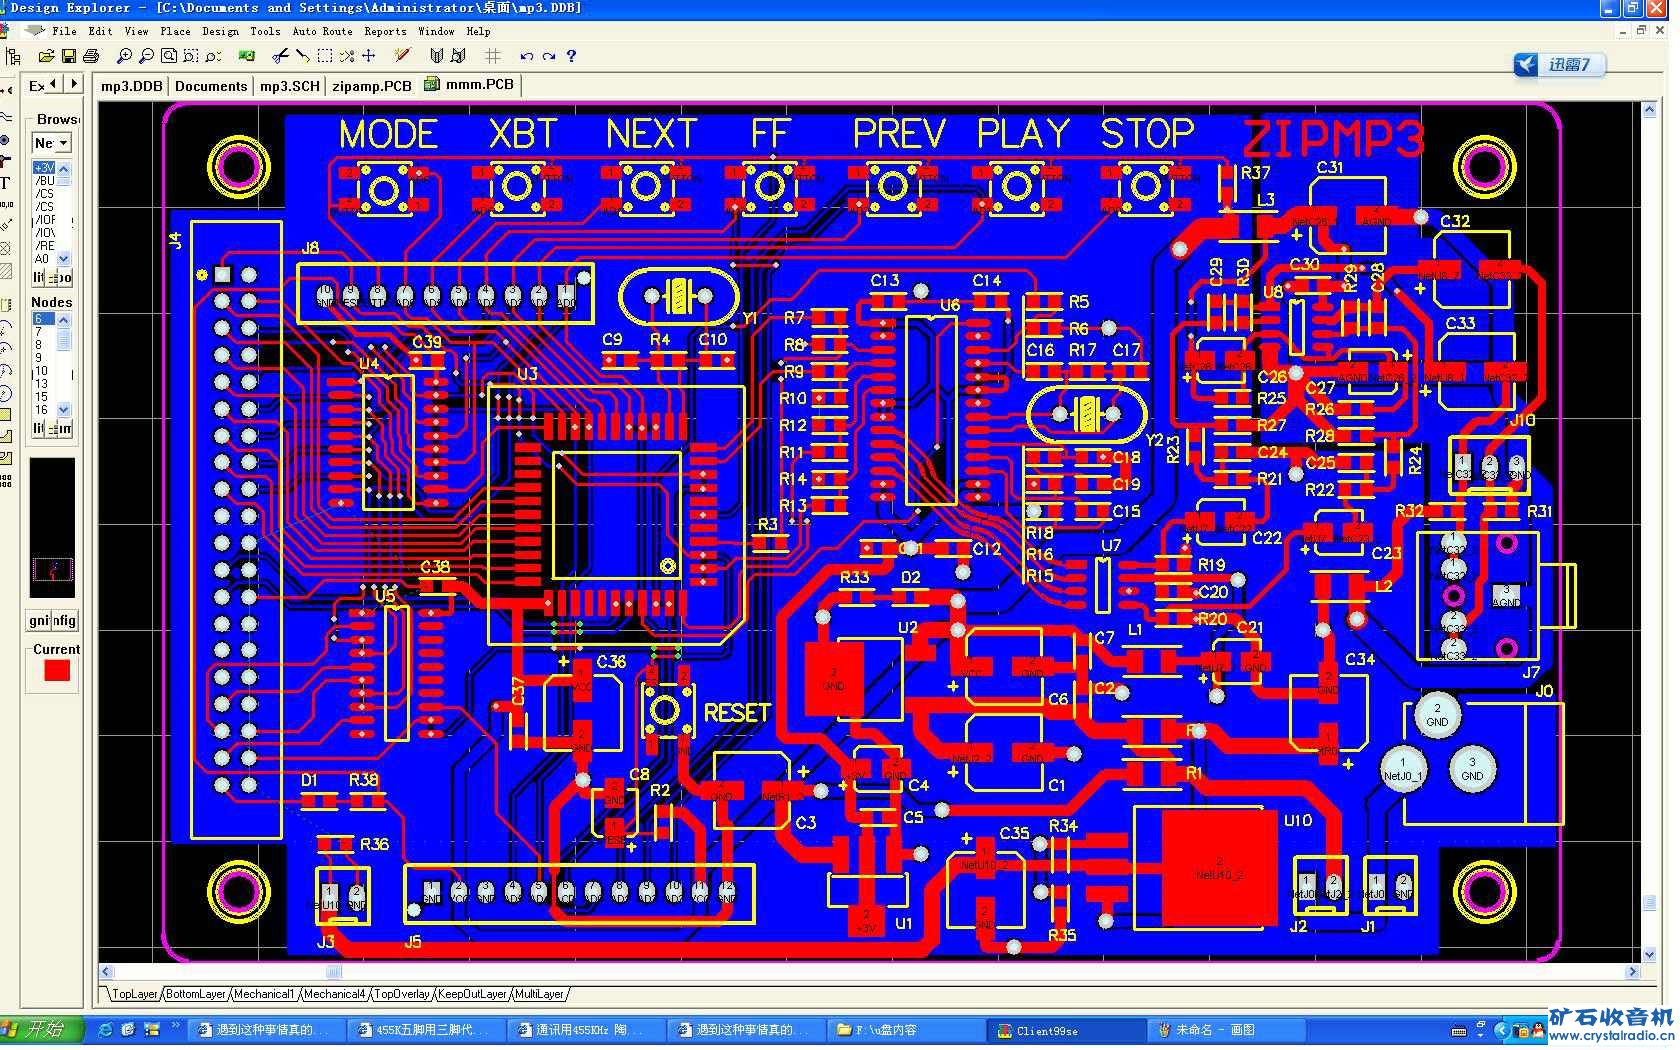The image size is (1680, 1050).
Task: Zoom on selected objects icon
Action: [x=212, y=57]
